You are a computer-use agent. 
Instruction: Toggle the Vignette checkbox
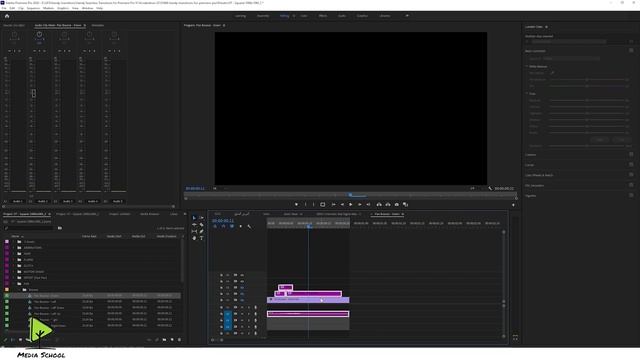(631, 196)
